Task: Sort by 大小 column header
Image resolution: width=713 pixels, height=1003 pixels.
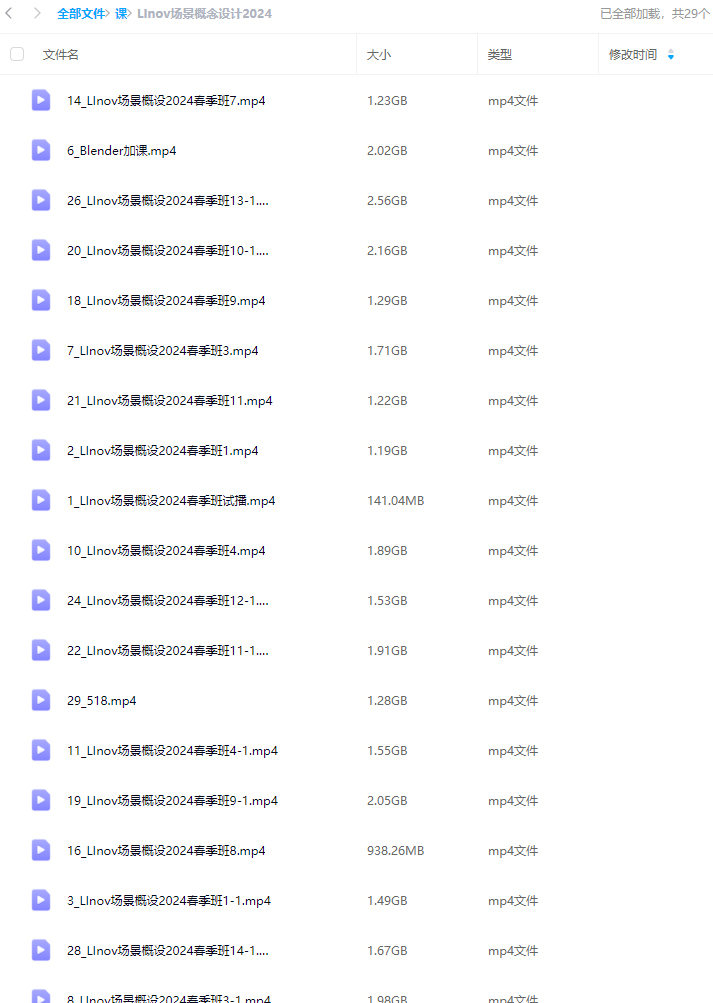Action: 379,55
